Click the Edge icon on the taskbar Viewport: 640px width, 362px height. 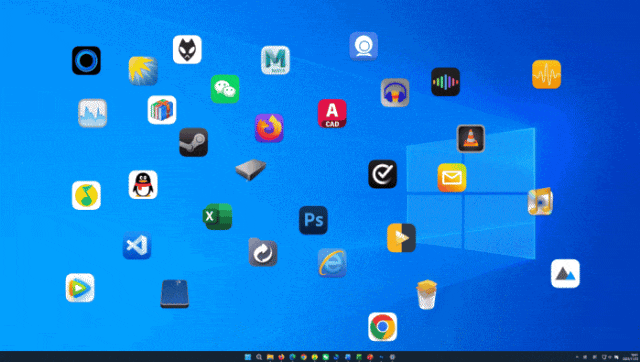(292, 357)
